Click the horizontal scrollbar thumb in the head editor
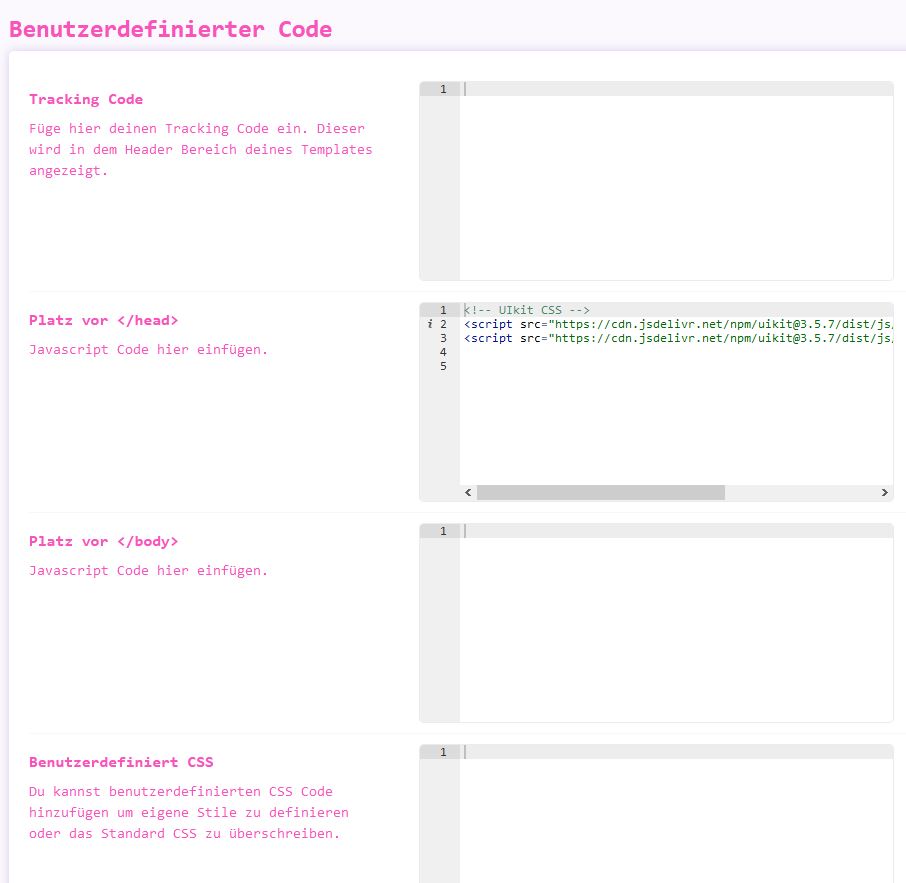The image size is (906, 883). [600, 493]
